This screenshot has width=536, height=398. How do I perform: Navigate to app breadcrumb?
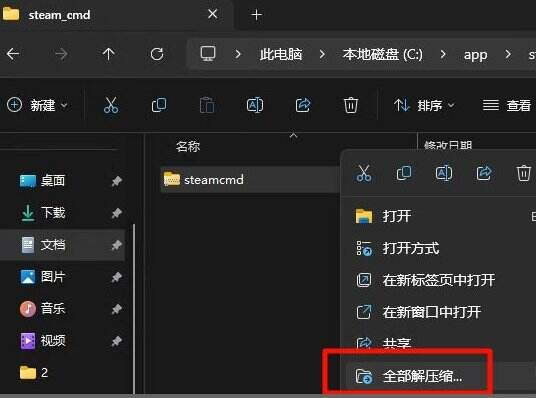[x=475, y=55]
